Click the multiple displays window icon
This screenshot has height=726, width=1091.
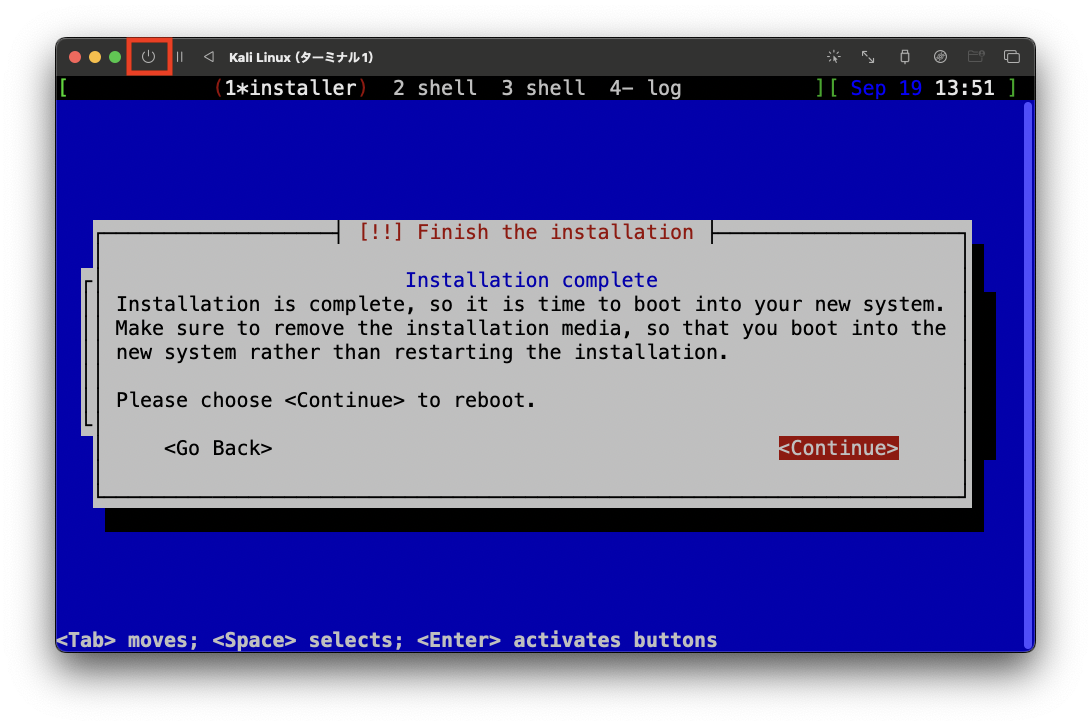(1012, 57)
